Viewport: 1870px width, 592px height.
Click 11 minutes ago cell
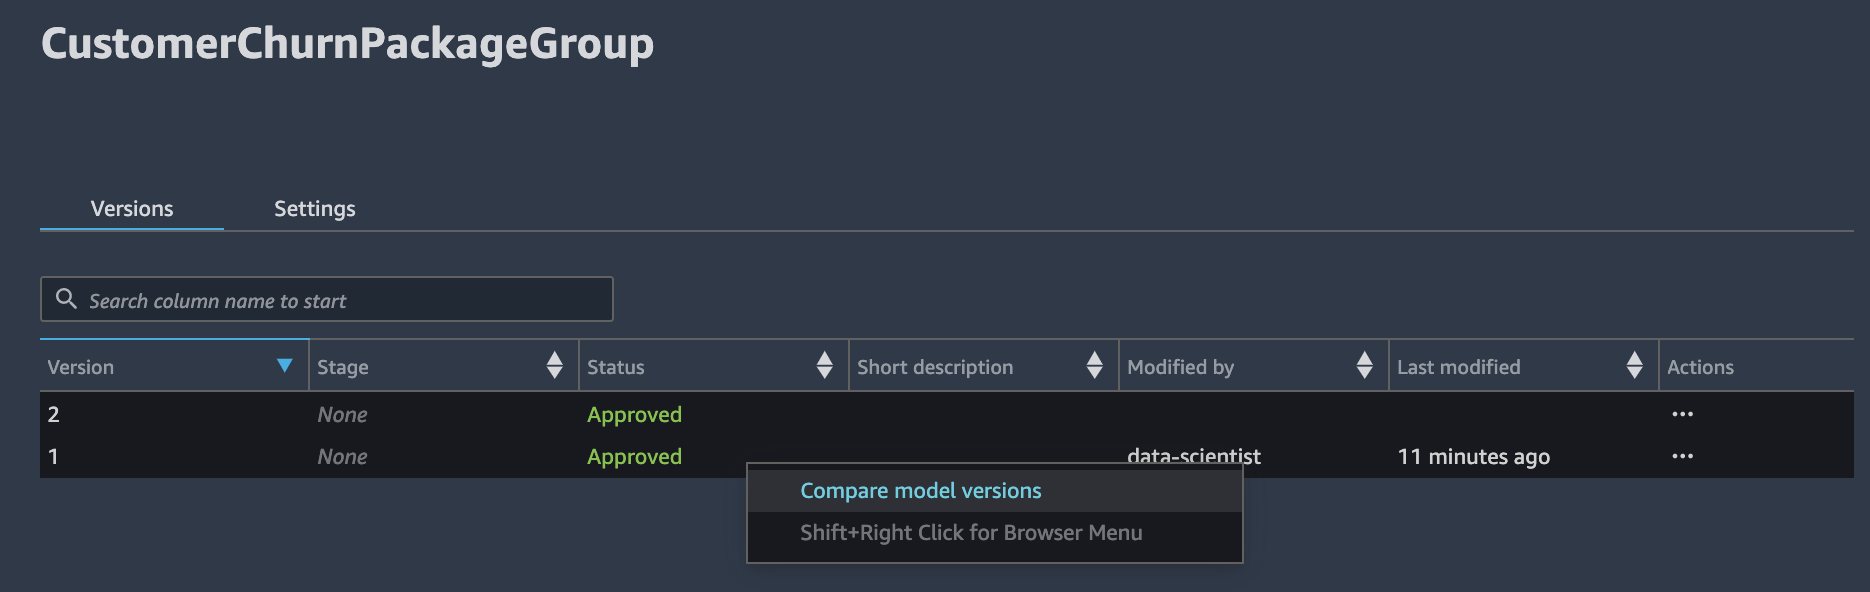1473,456
